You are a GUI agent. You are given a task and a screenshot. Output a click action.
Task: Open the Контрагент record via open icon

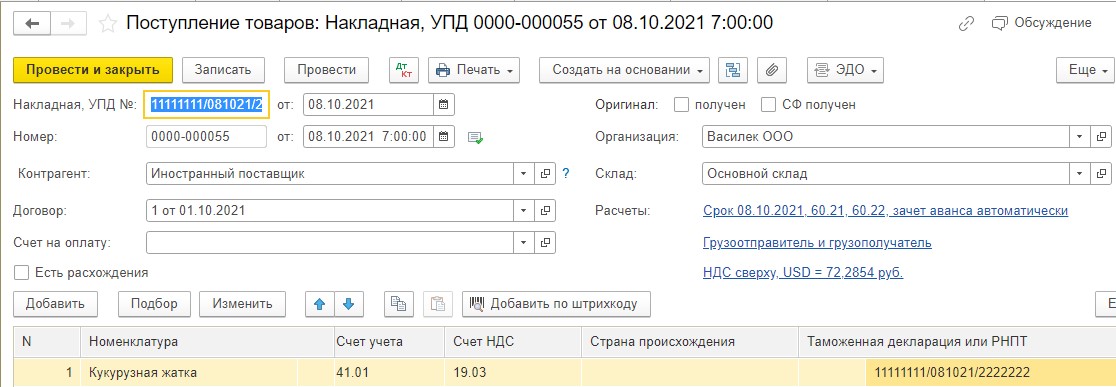(x=545, y=174)
